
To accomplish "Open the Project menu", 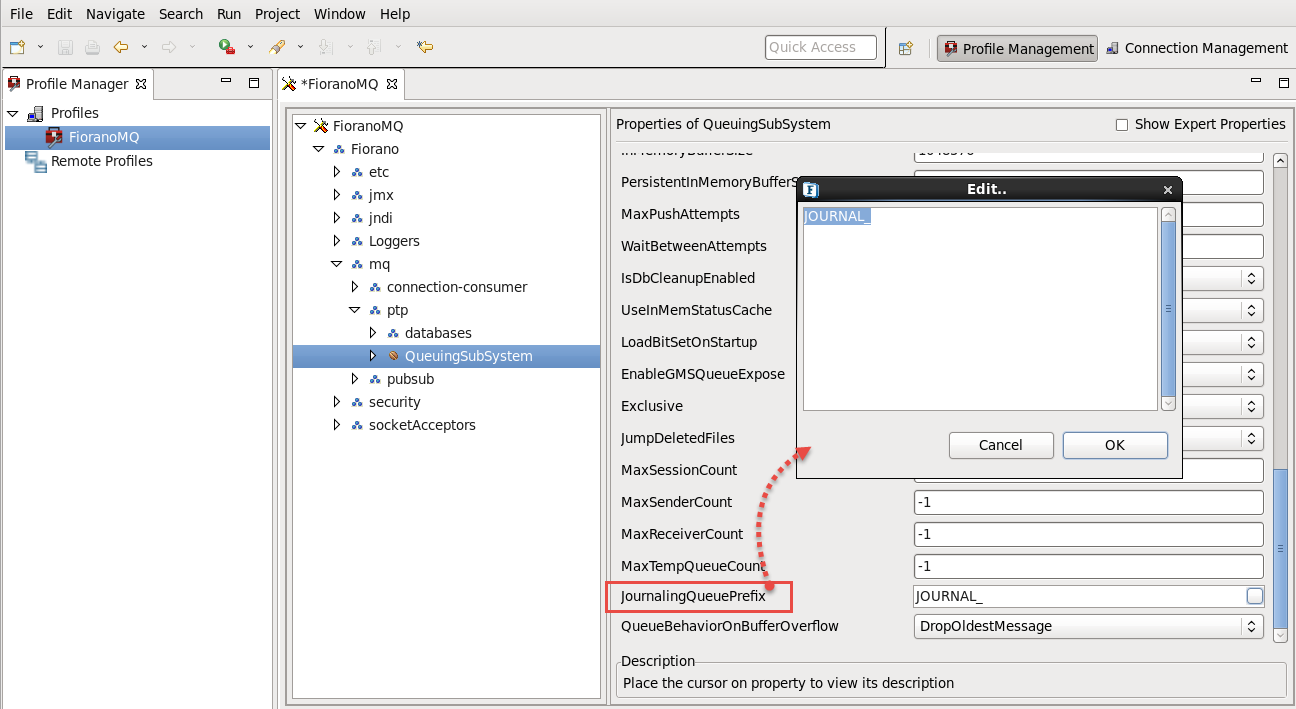I will pyautogui.click(x=277, y=14).
